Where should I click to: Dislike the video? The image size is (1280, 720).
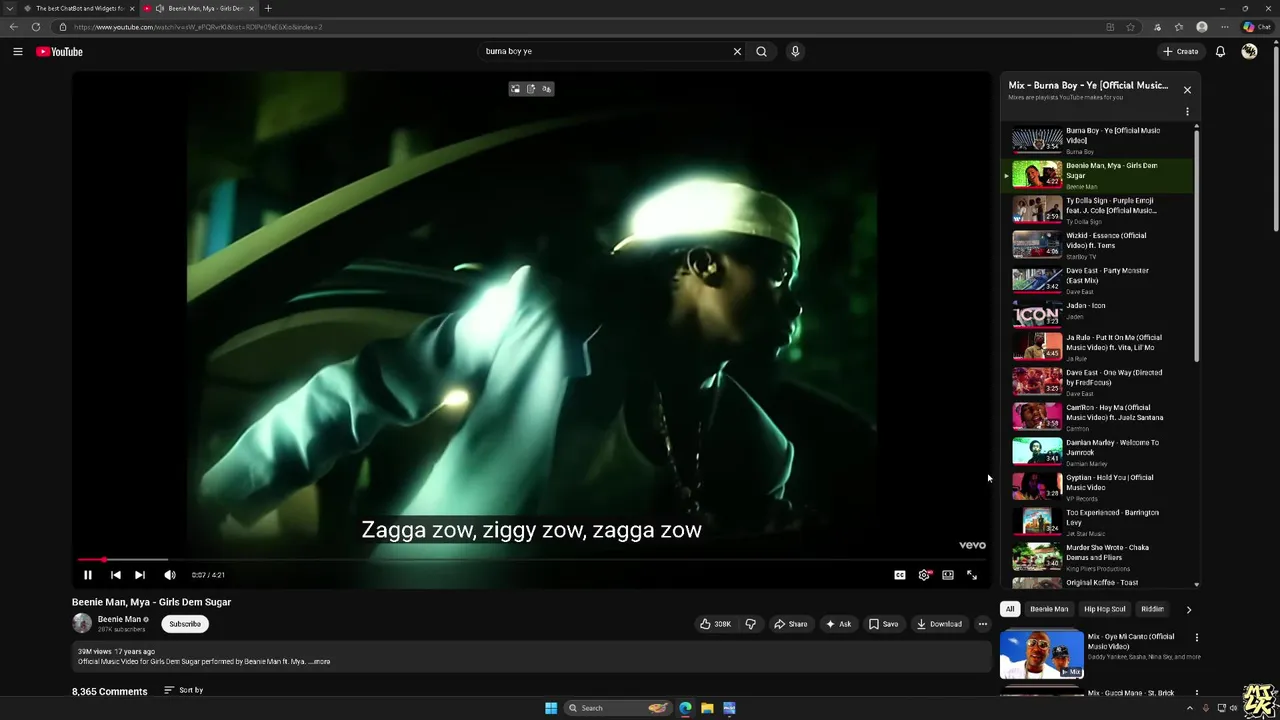[750, 624]
